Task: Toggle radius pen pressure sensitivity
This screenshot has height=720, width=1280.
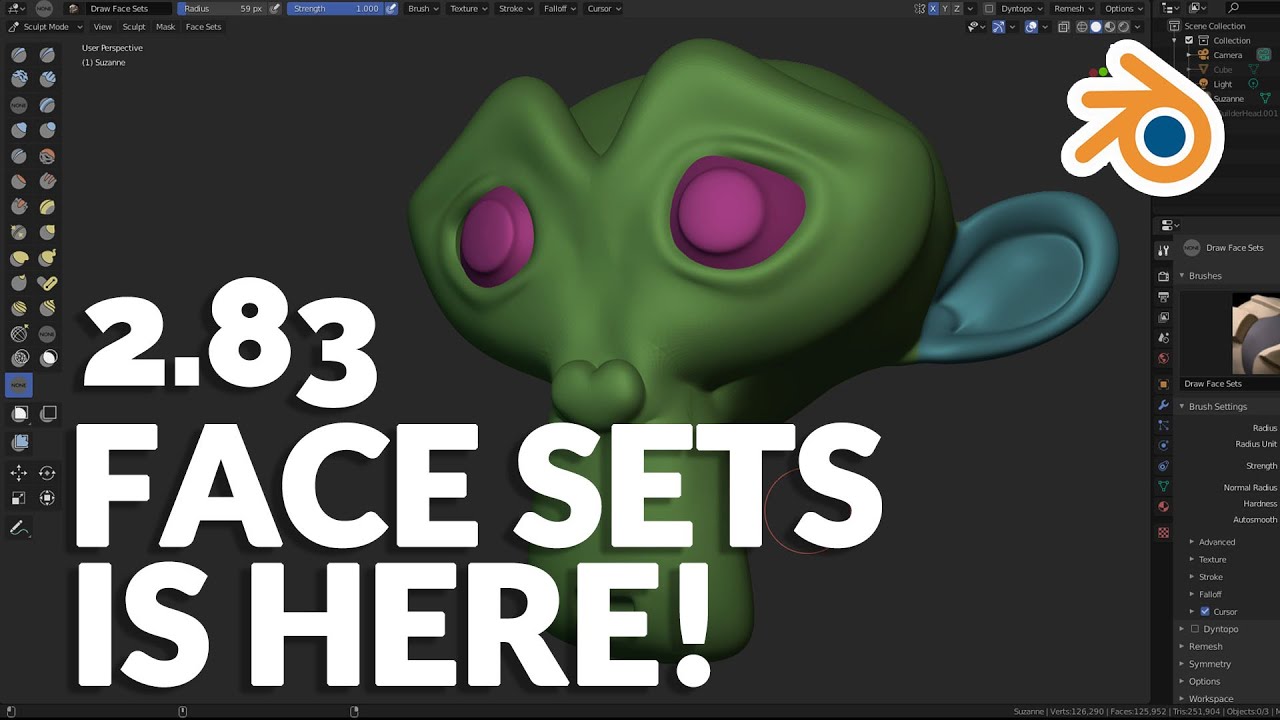Action: point(275,8)
